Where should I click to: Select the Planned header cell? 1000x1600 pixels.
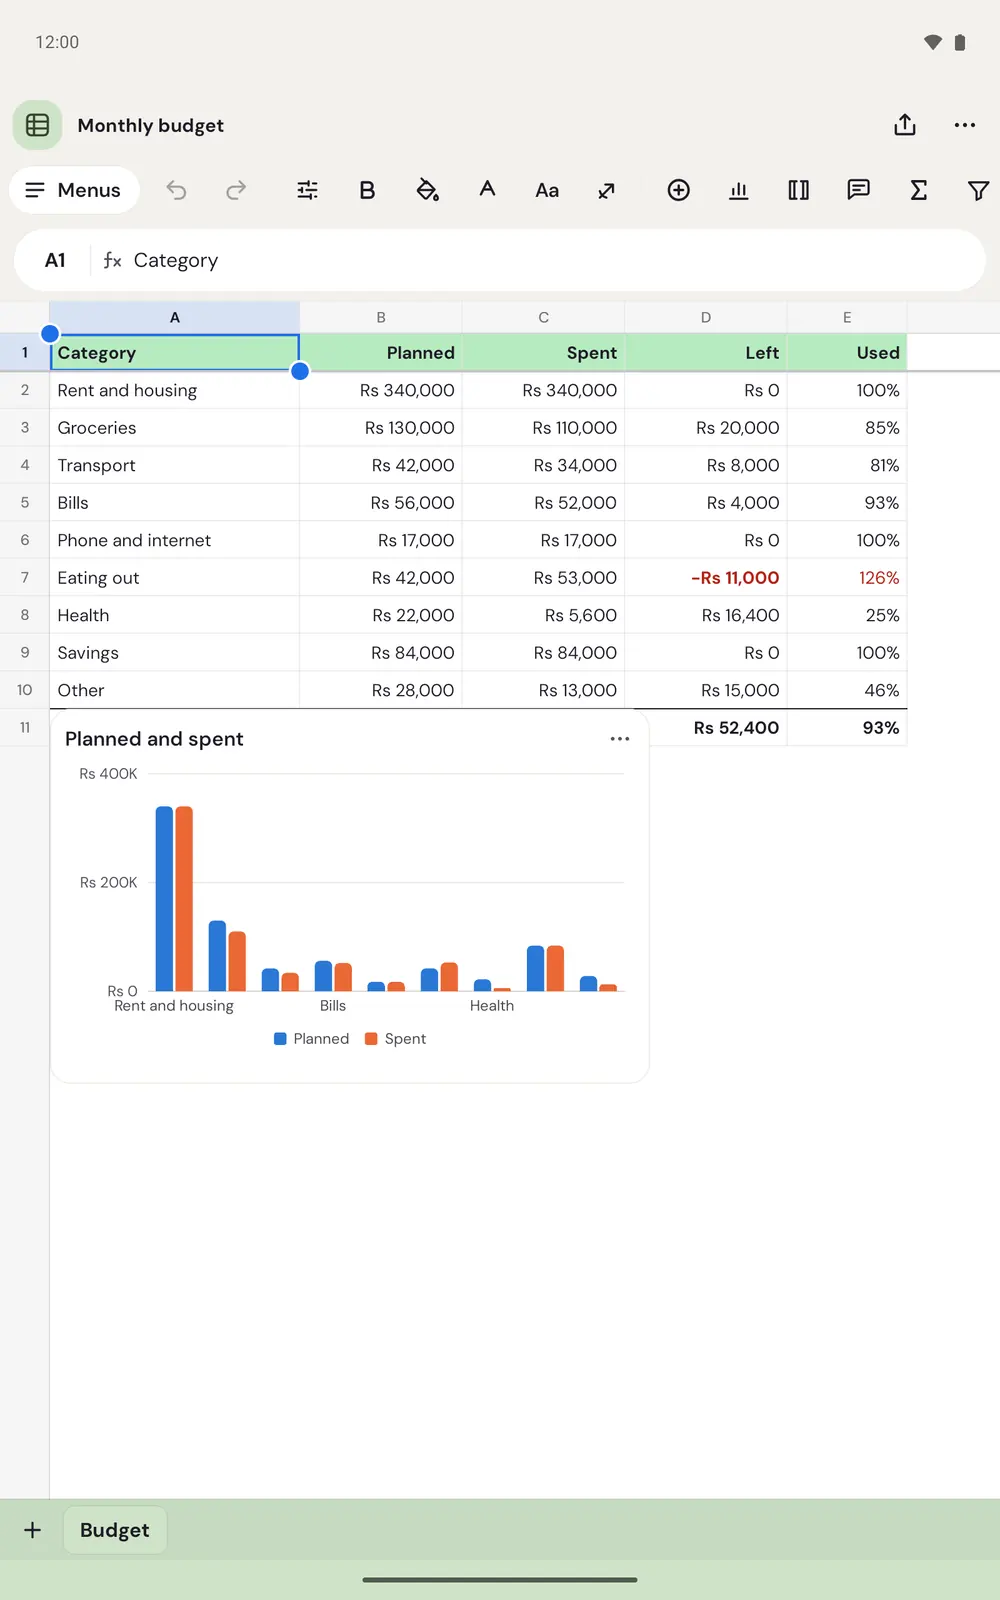click(x=381, y=353)
